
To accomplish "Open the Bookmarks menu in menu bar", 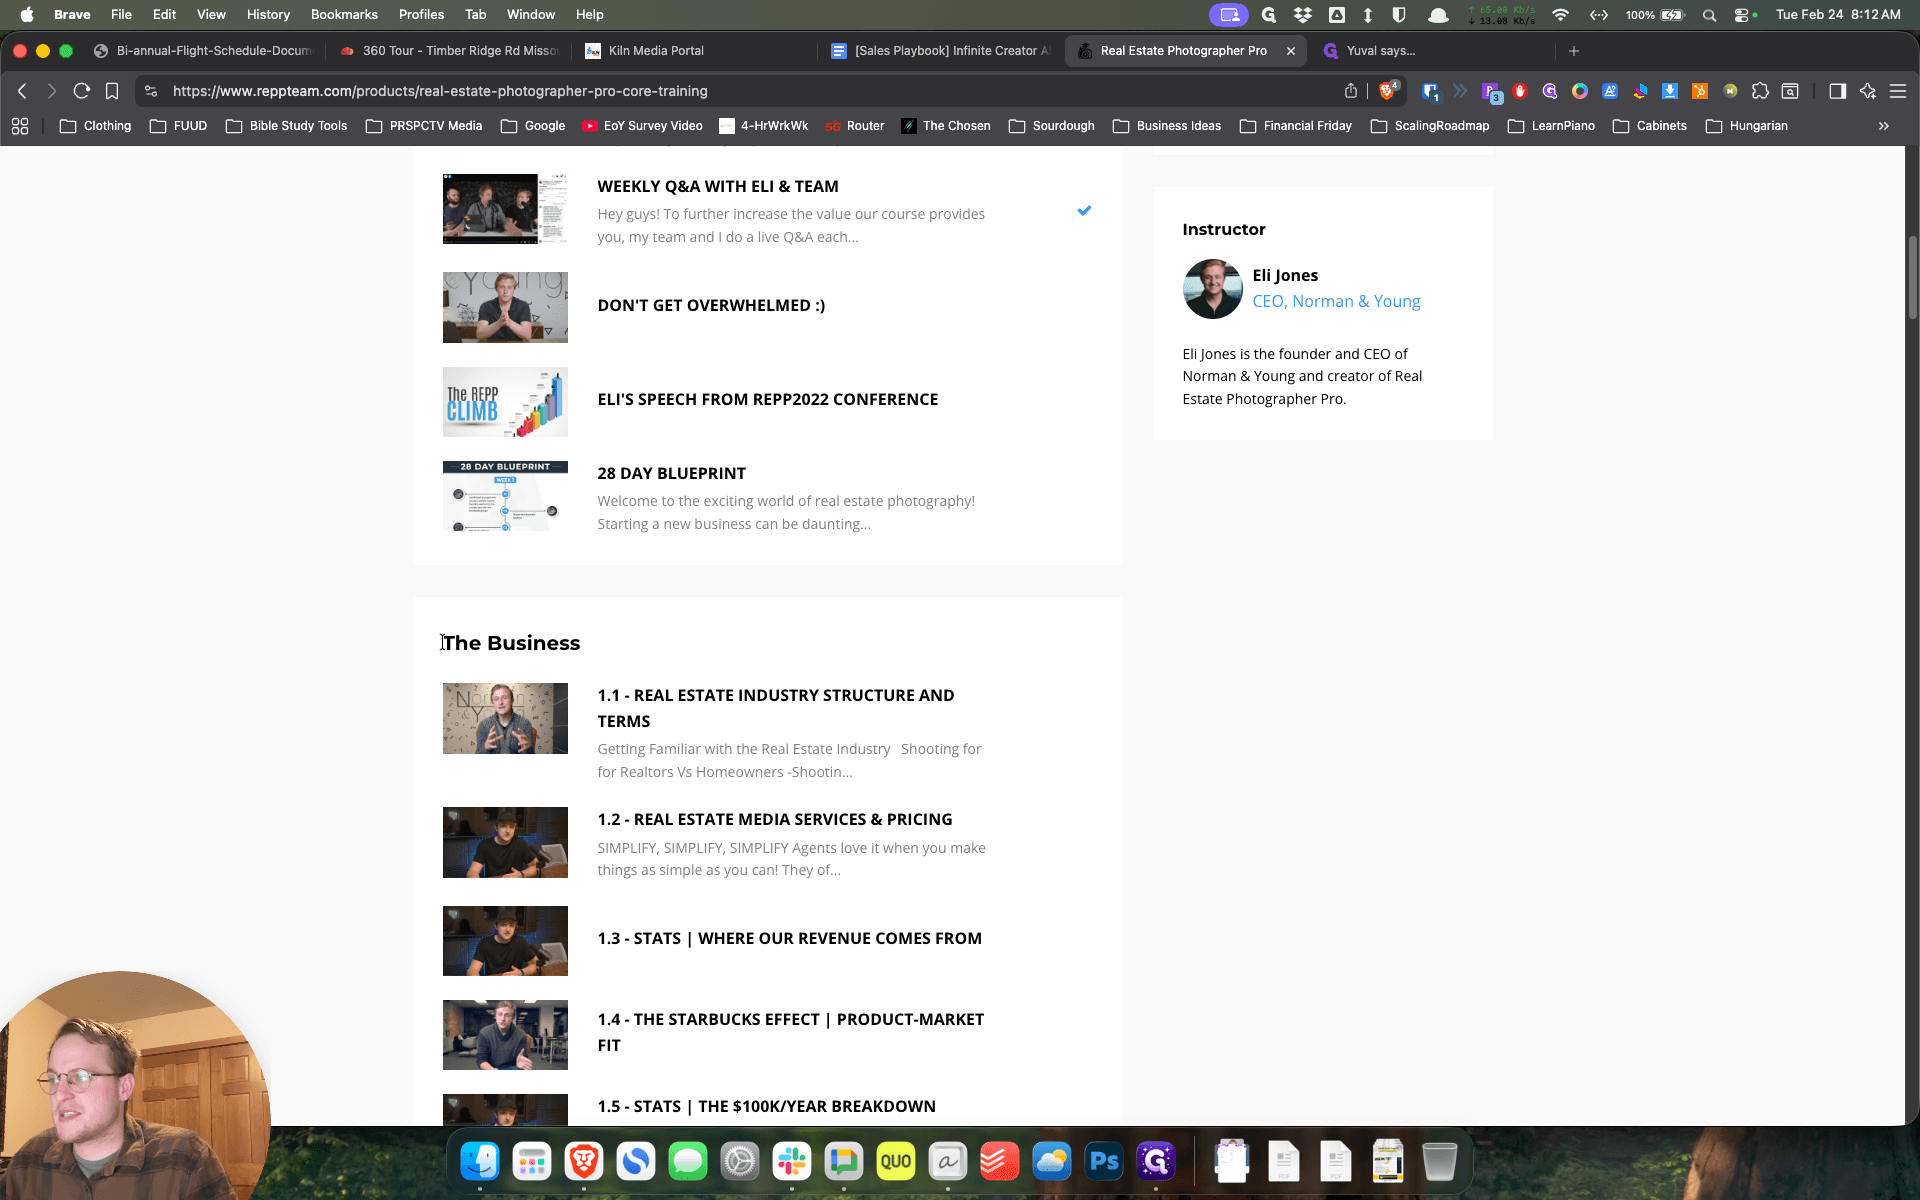I will 344,15.
